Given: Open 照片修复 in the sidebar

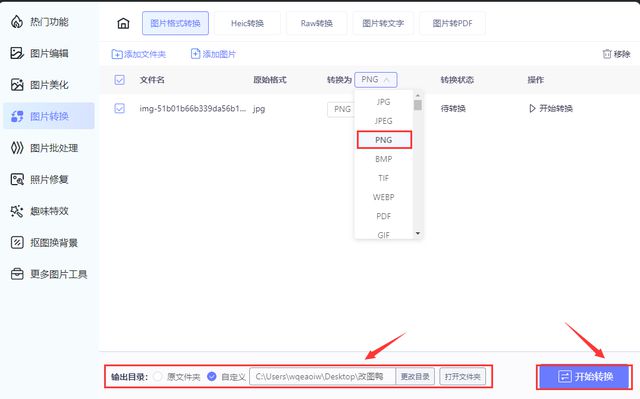Looking at the screenshot, I should point(49,179).
